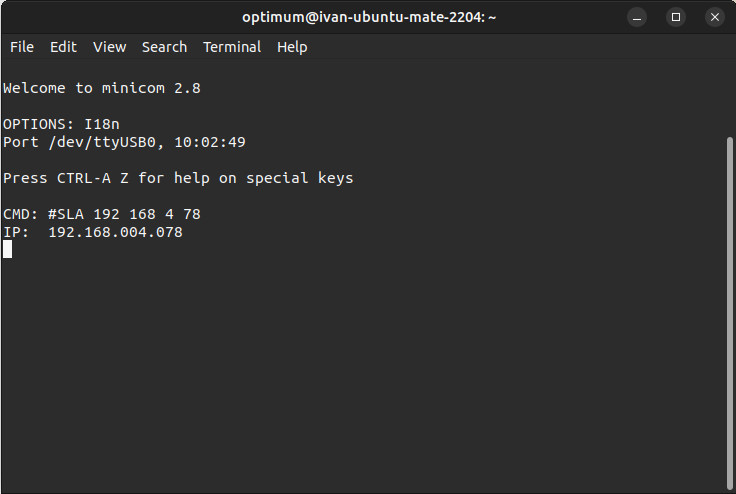Click the "Welcome to minicom 2.8" line
736x494 pixels.
tap(102, 88)
